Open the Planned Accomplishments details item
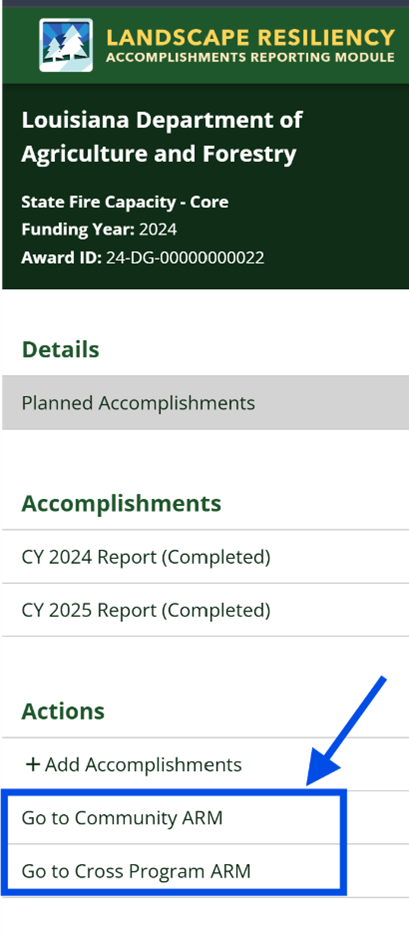Screen dimensions: 409x934 pos(205,403)
